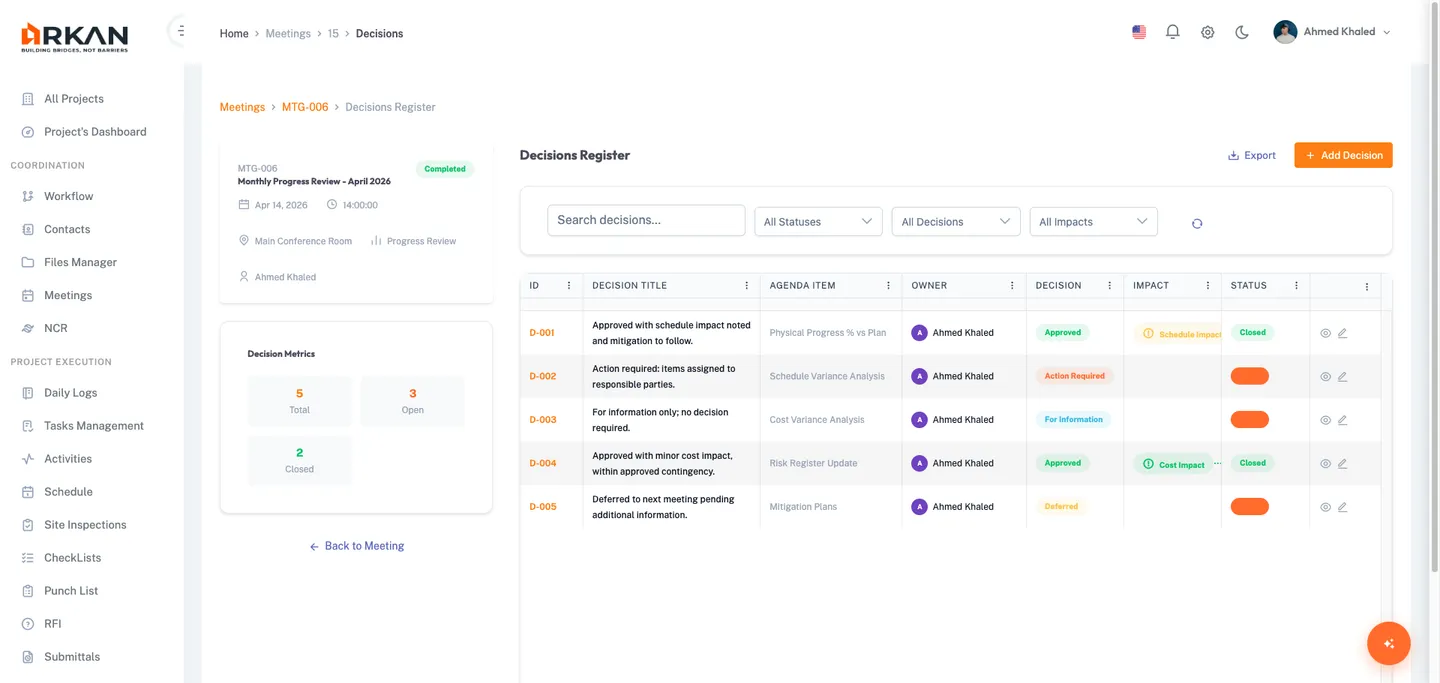View D-002 details with eye icon
1440x683 pixels.
click(x=1325, y=377)
